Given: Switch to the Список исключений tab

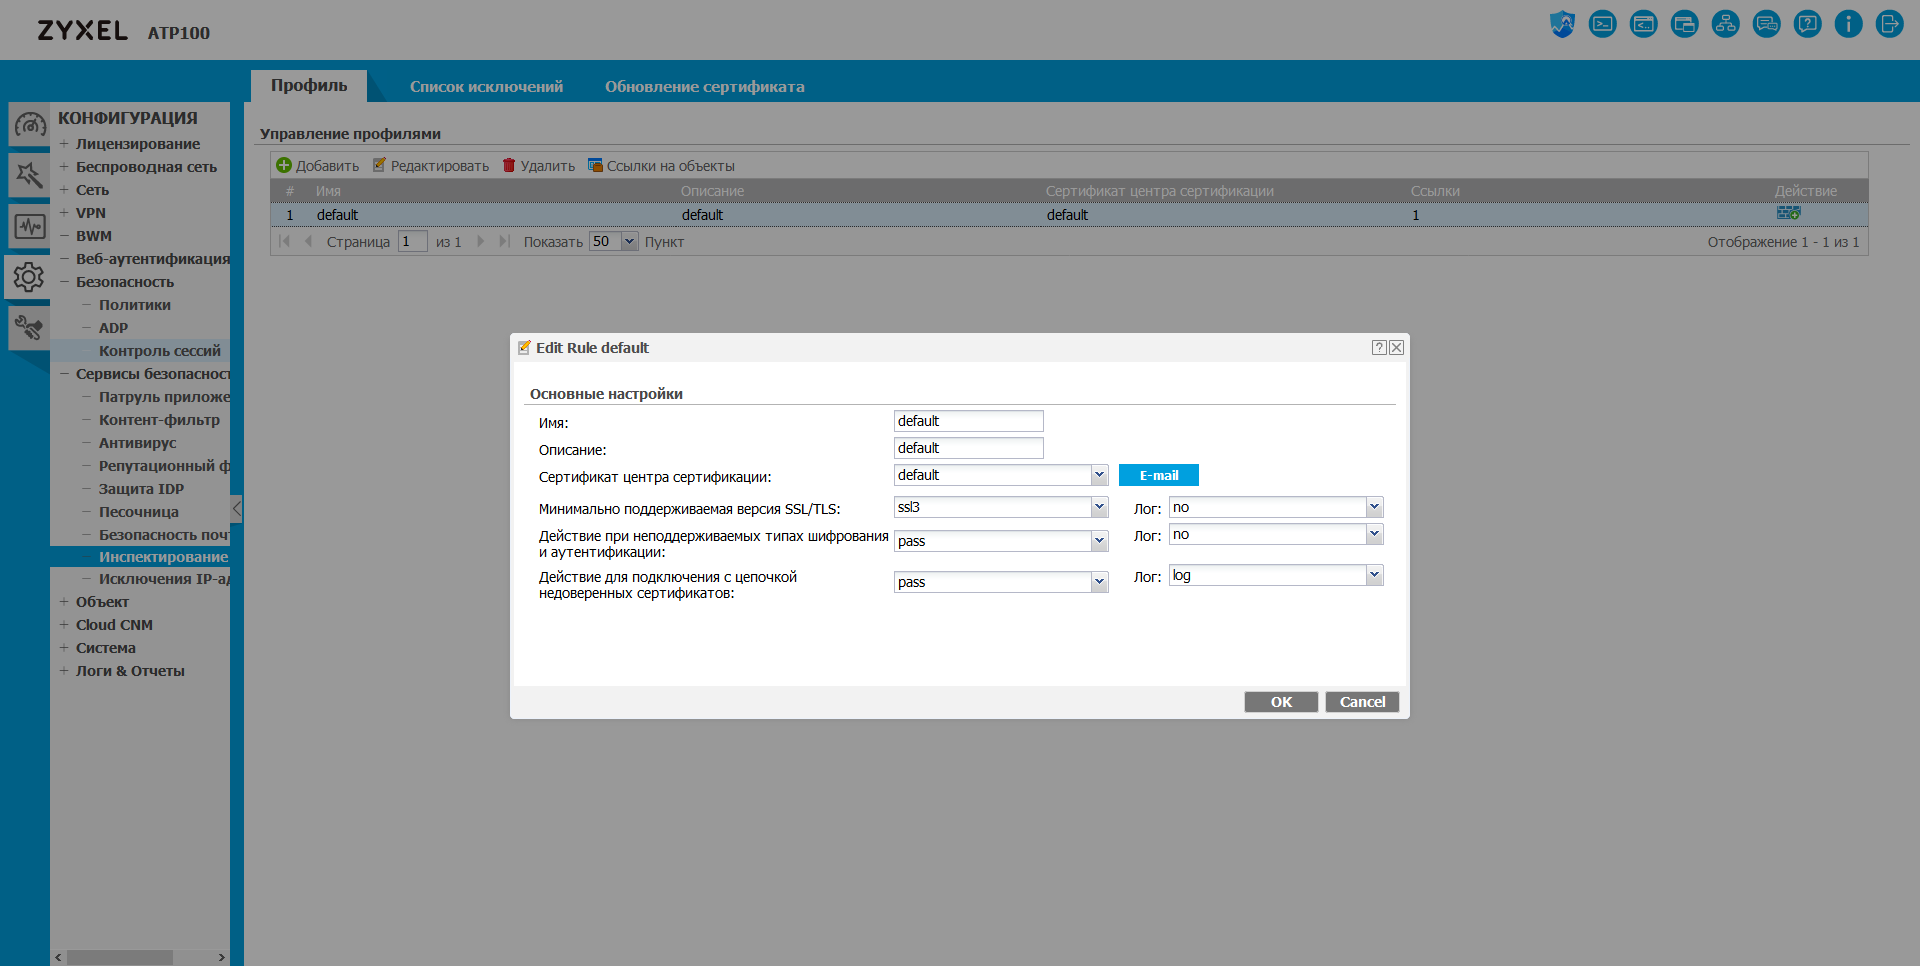Looking at the screenshot, I should [x=486, y=87].
